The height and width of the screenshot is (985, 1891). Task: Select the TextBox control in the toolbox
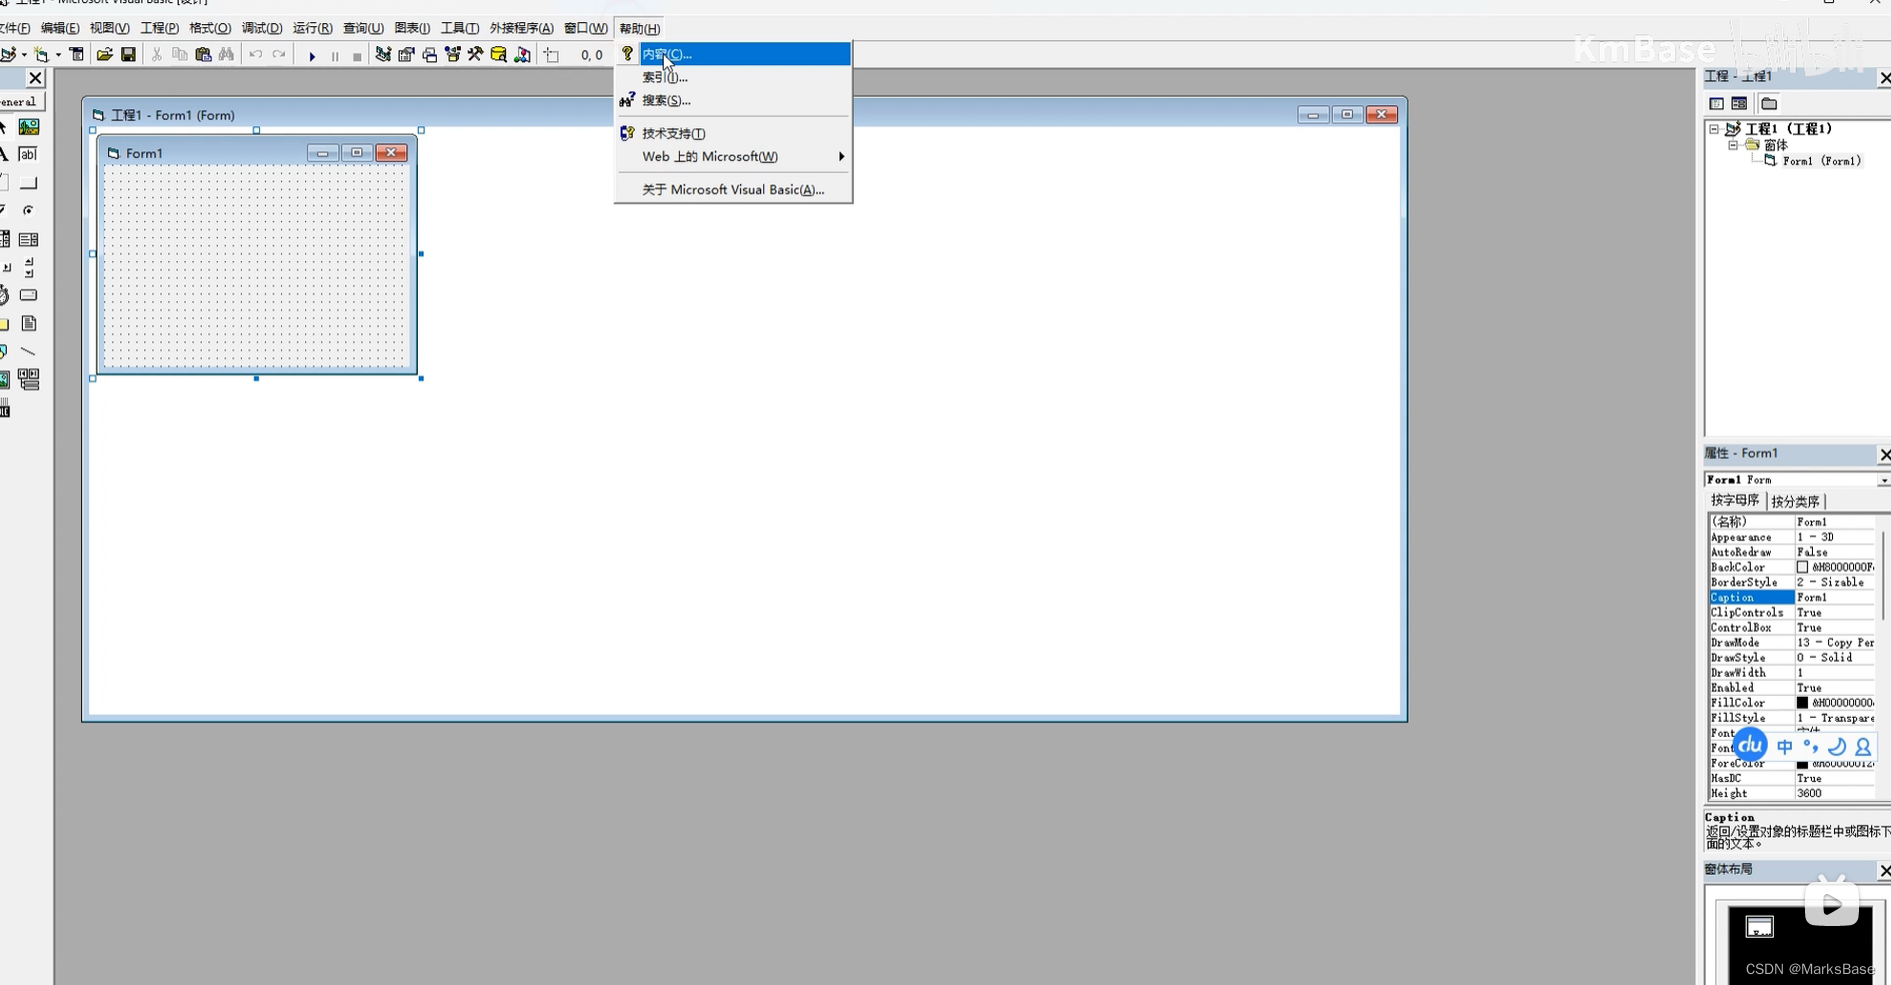click(x=29, y=154)
